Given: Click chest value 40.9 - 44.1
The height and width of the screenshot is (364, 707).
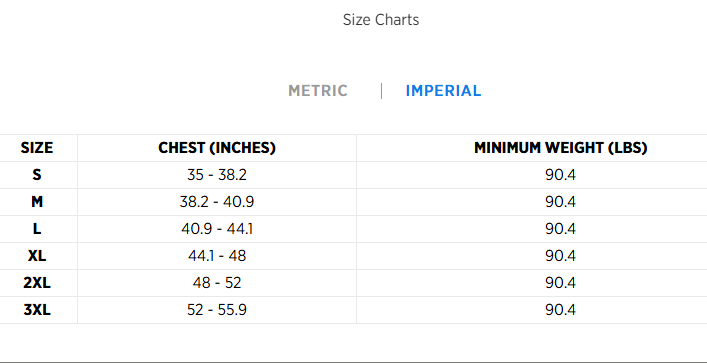Looking at the screenshot, I should click(217, 229).
